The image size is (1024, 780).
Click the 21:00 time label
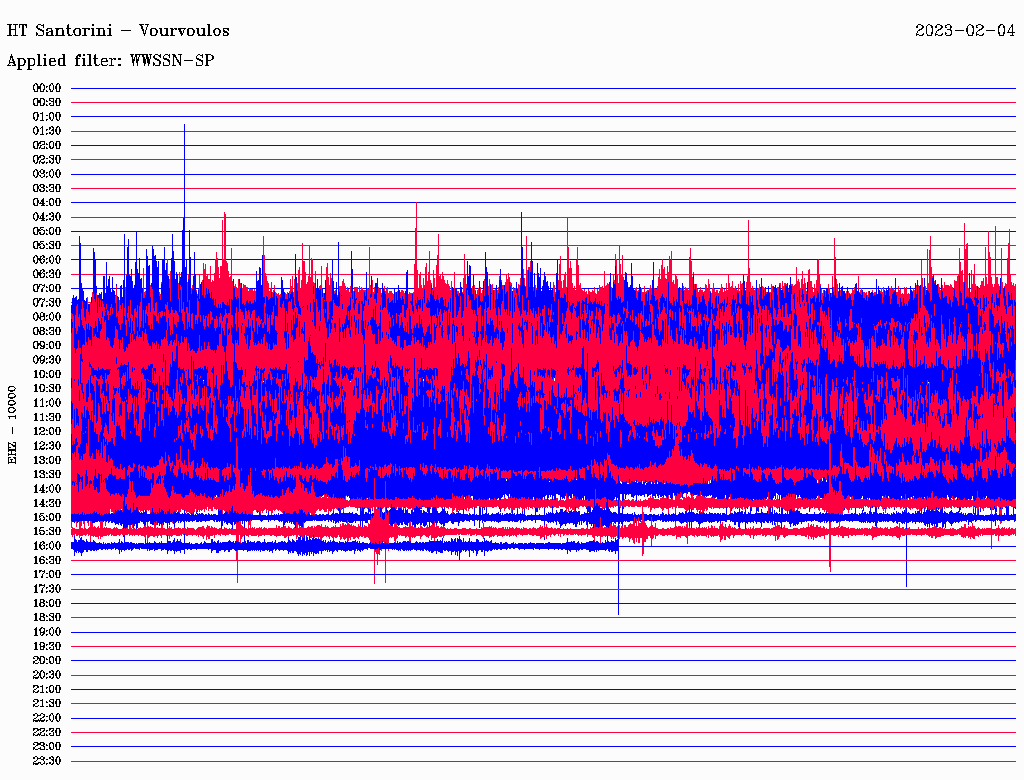click(x=47, y=689)
